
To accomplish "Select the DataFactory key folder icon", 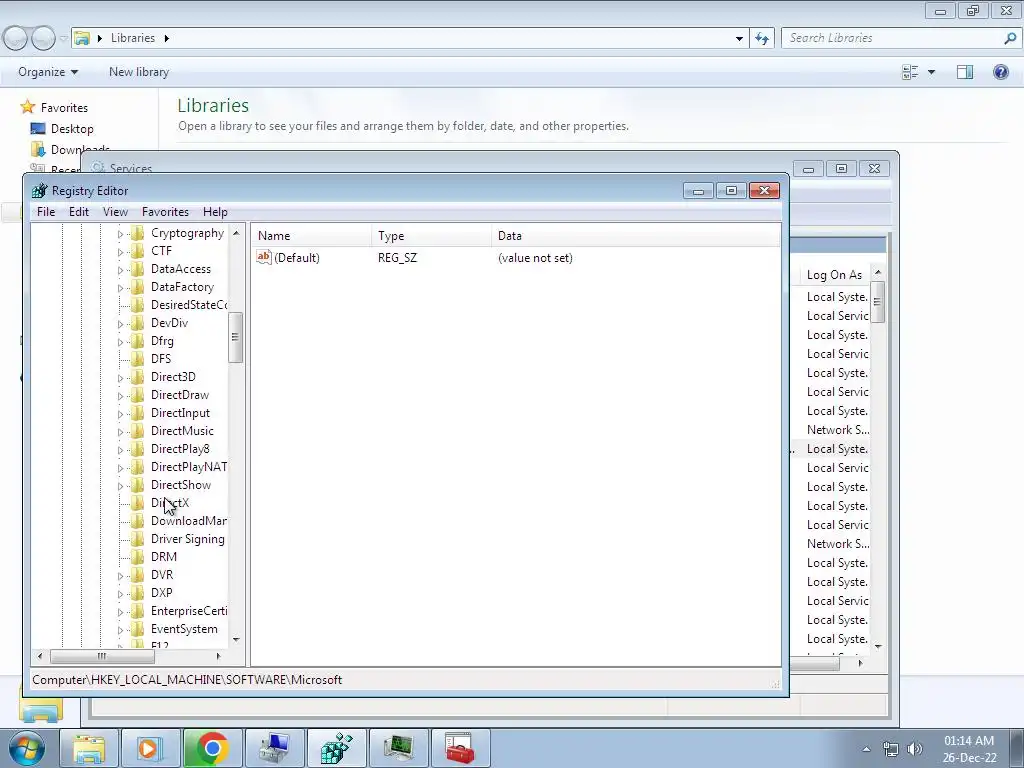I will [x=137, y=287].
